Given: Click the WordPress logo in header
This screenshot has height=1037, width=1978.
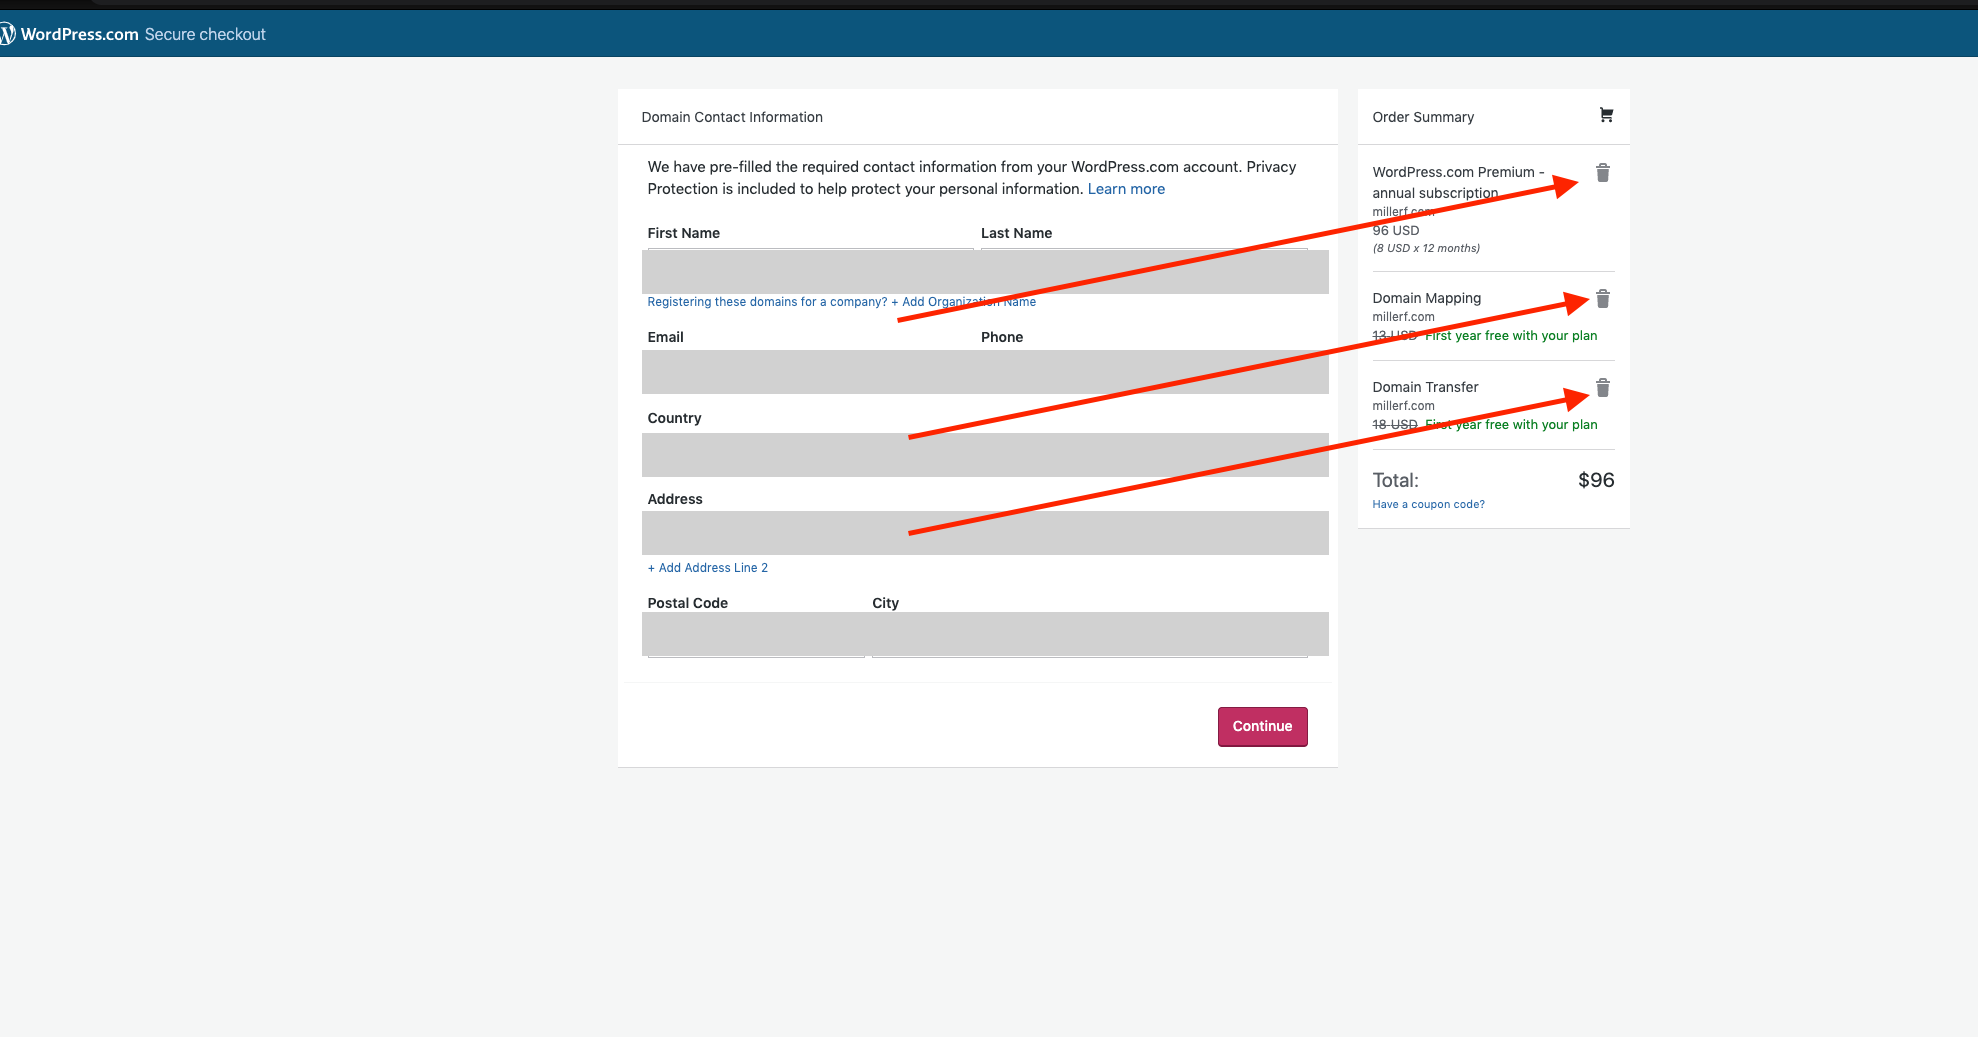Looking at the screenshot, I should coord(8,34).
